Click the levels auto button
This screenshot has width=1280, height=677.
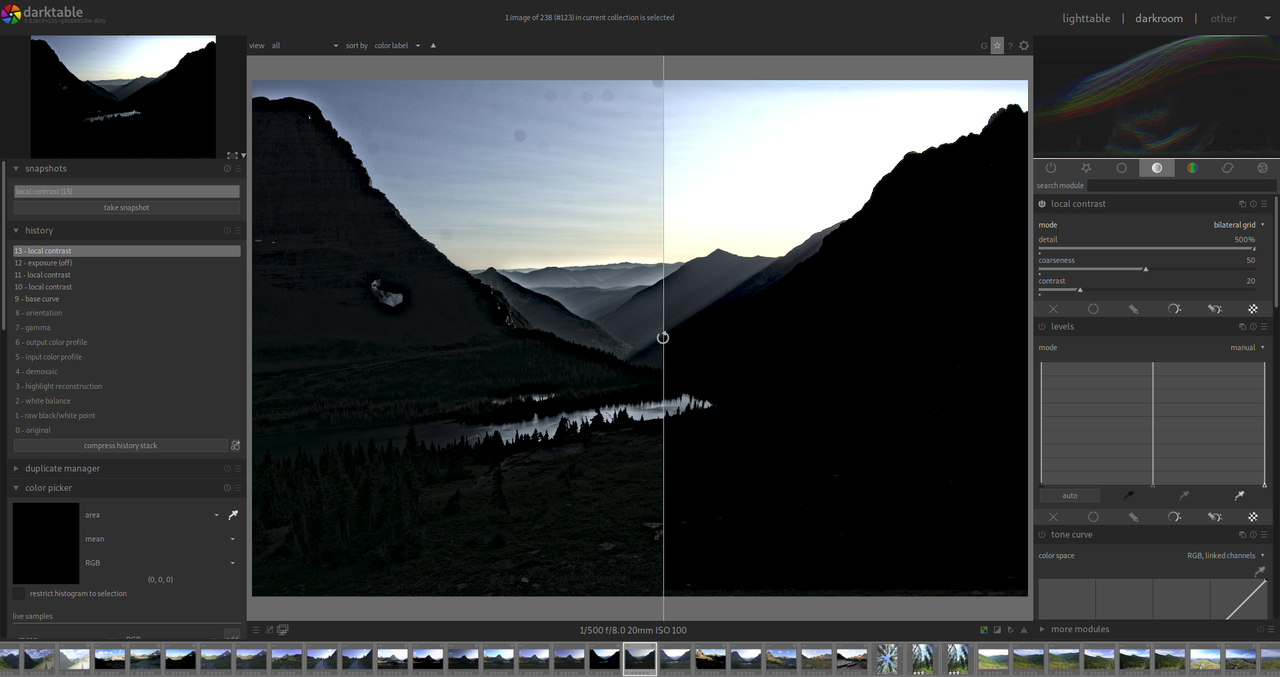tap(1070, 496)
